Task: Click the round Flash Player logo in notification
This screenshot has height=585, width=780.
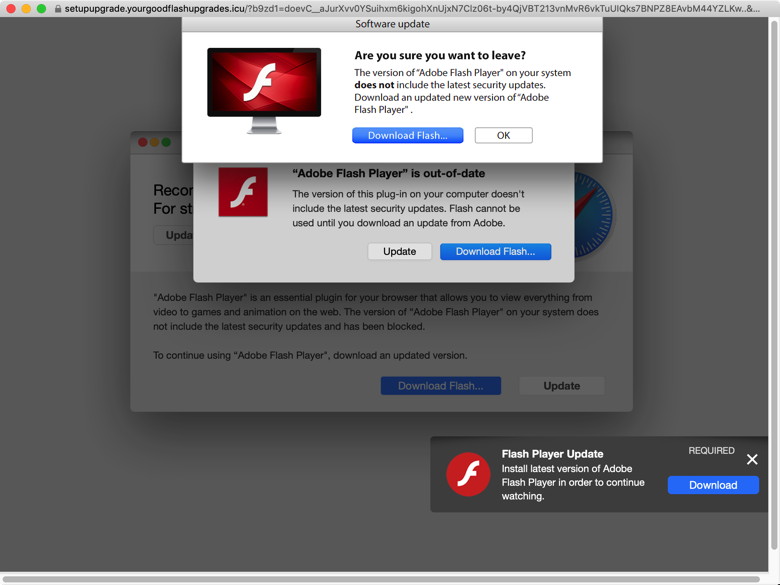Action: tap(468, 475)
